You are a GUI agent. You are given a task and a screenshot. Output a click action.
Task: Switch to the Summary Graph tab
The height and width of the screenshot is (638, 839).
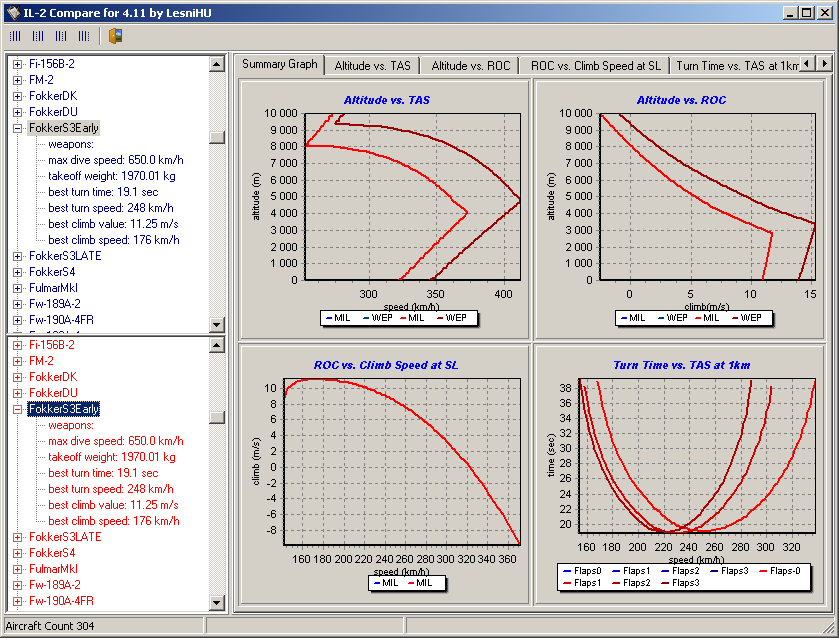pyautogui.click(x=279, y=64)
